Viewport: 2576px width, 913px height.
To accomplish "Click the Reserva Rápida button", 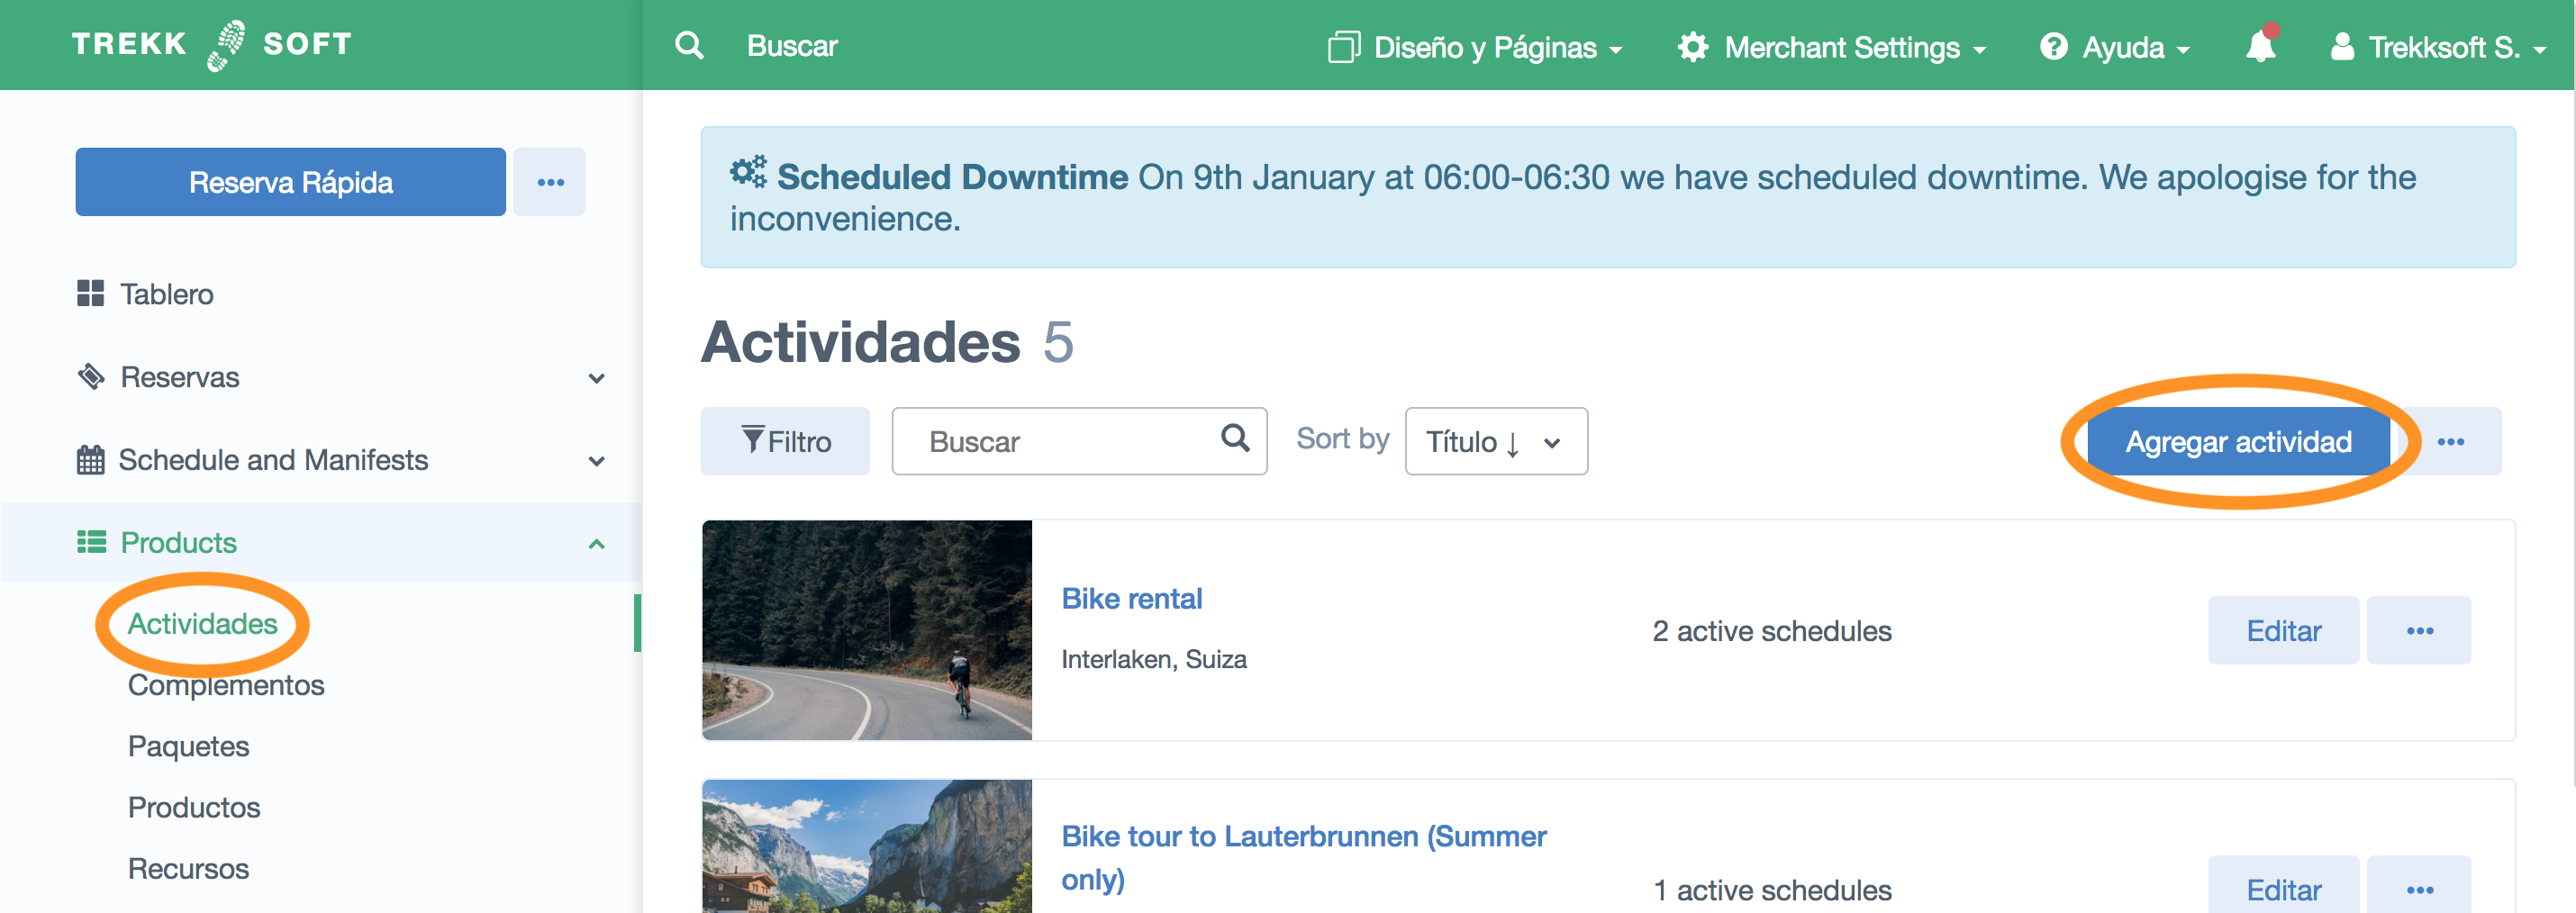I will tap(291, 182).
